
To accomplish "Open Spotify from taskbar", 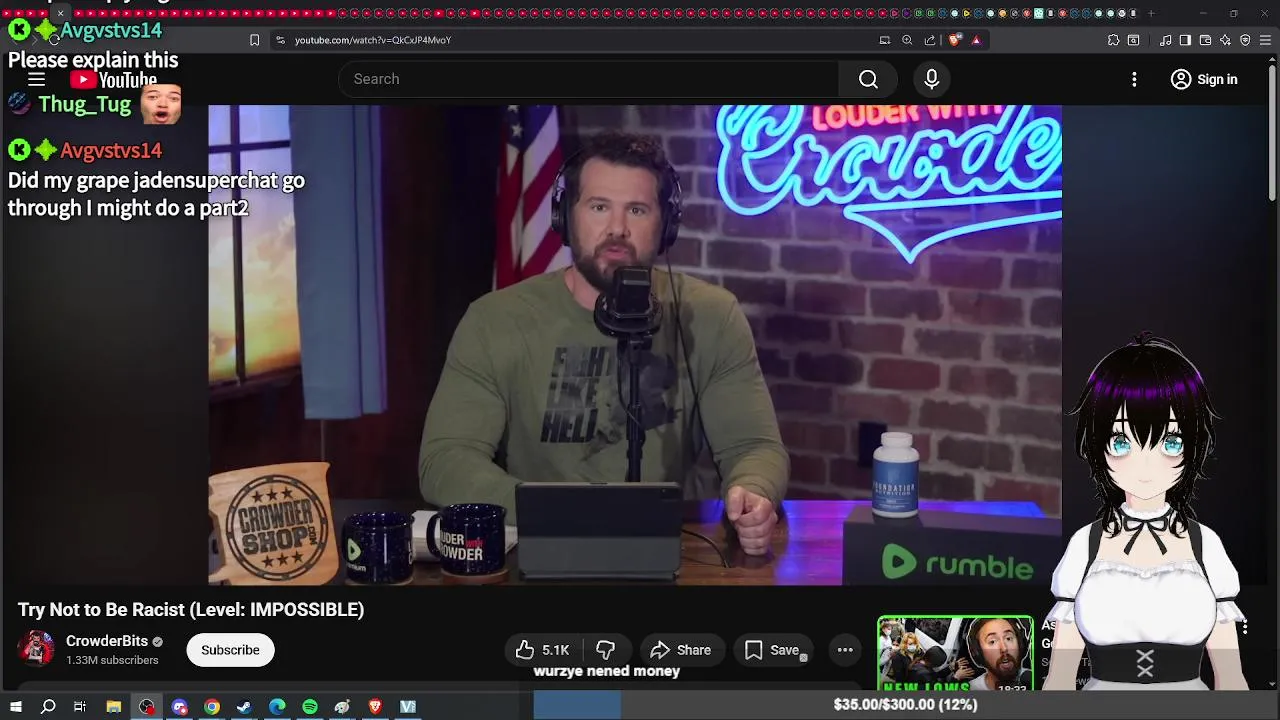I will tap(310, 707).
